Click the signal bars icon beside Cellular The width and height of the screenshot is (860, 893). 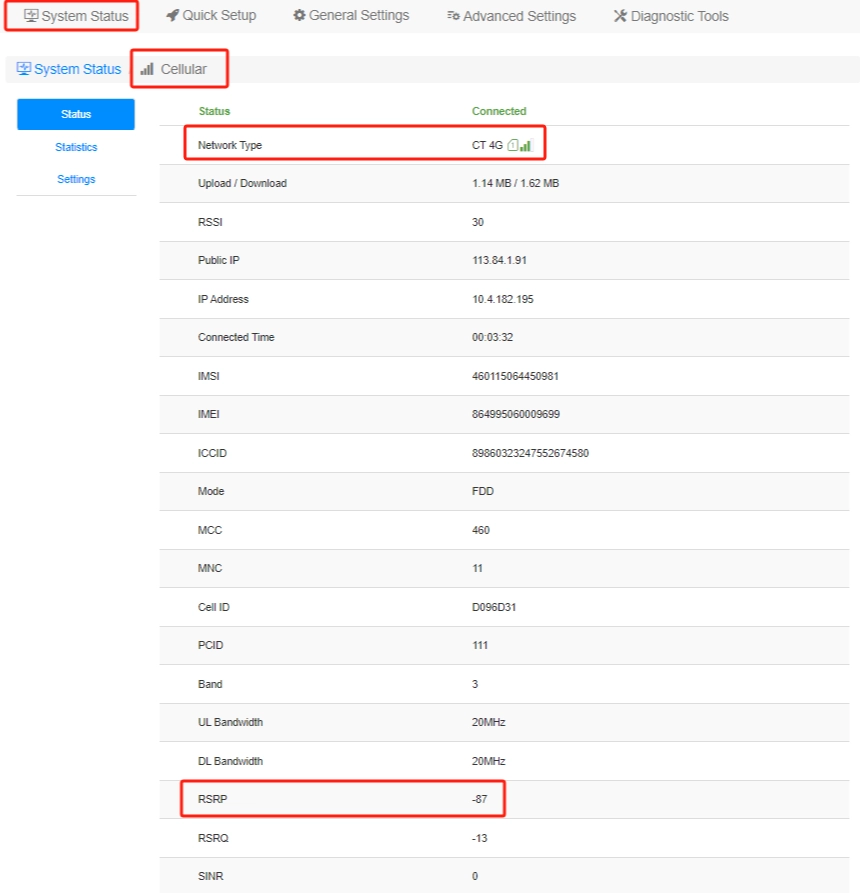tap(147, 69)
